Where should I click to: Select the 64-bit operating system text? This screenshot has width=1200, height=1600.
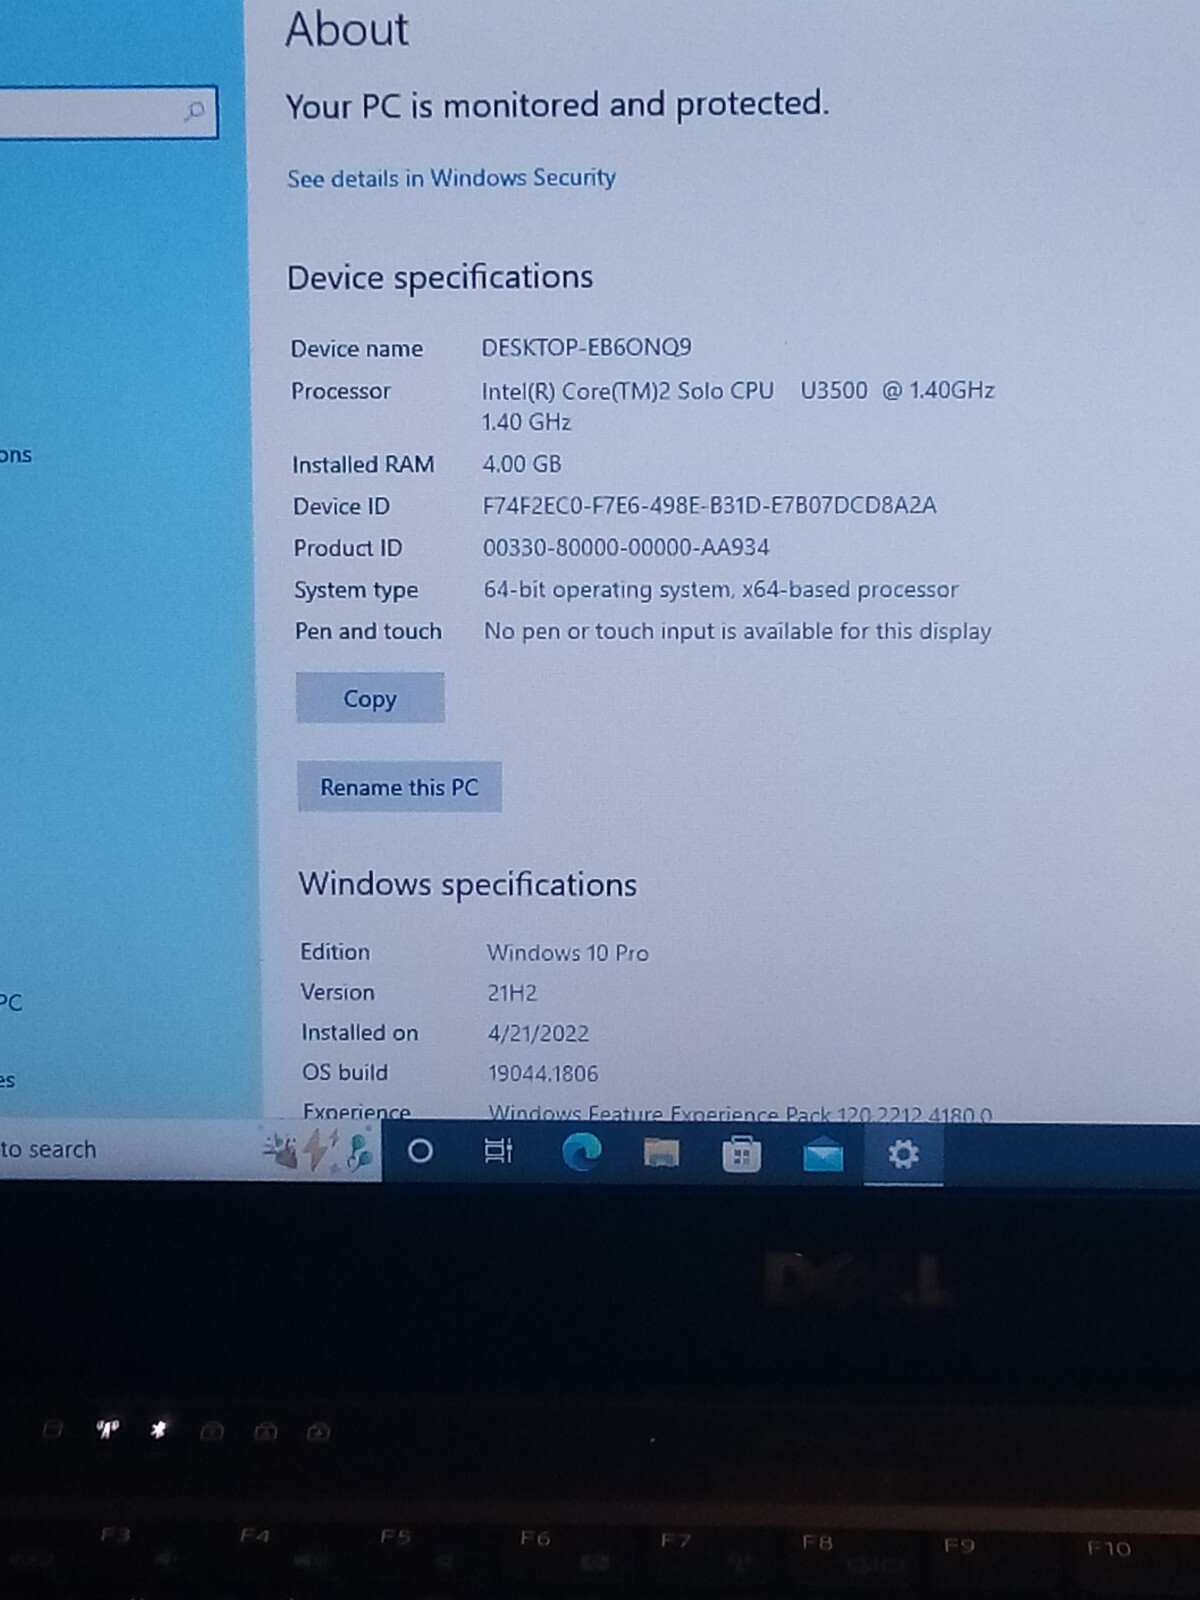[721, 589]
